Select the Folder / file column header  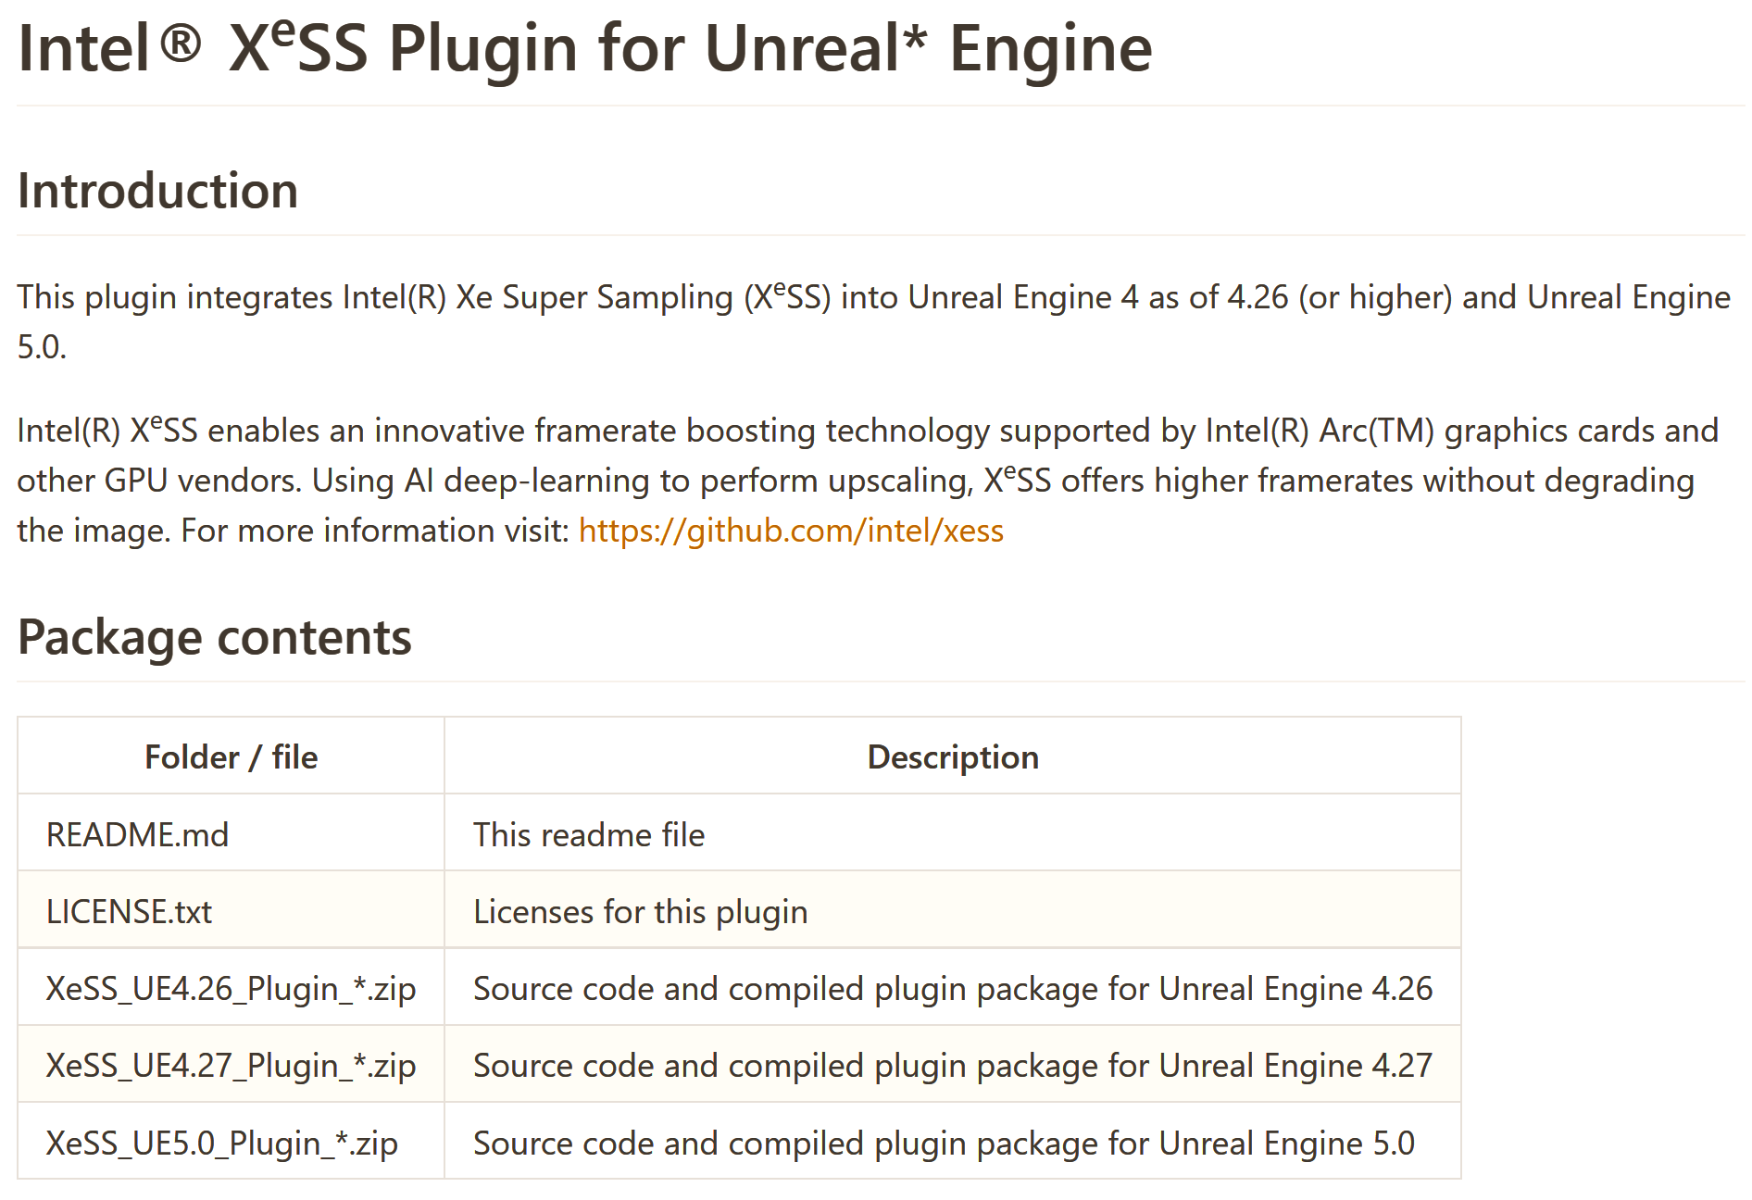click(231, 757)
